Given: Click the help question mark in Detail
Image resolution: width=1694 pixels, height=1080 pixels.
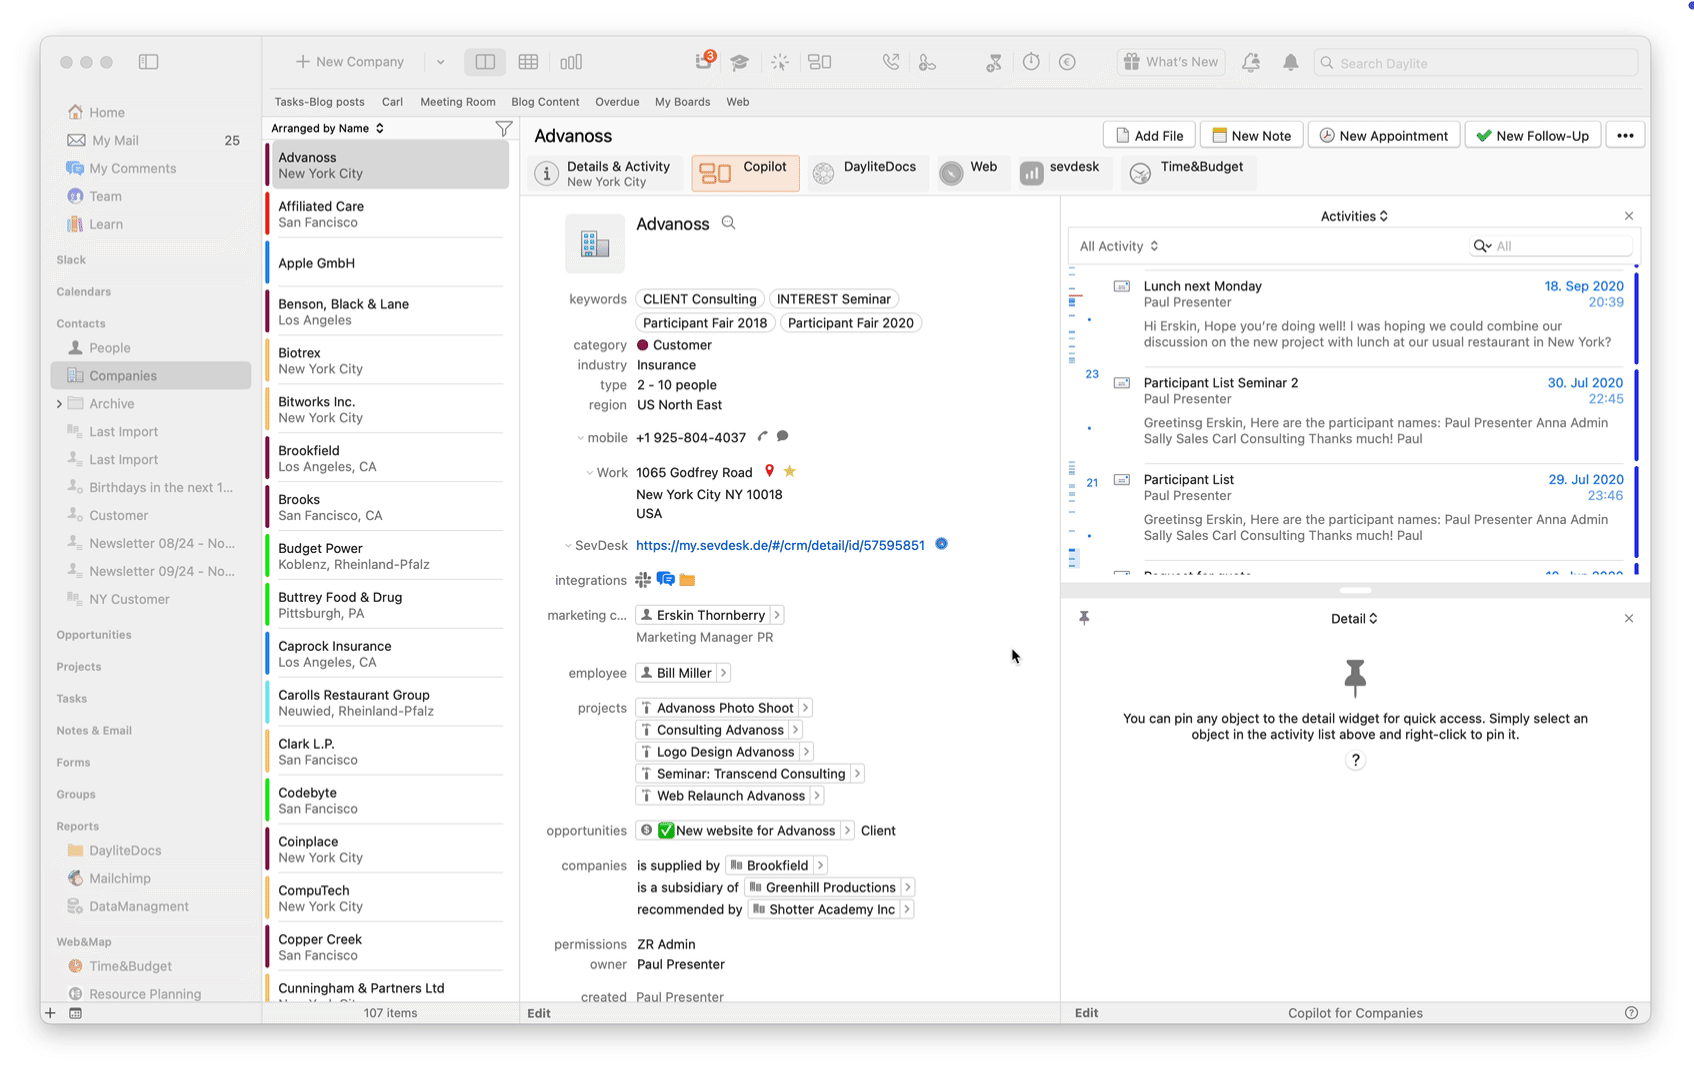Looking at the screenshot, I should (x=1355, y=761).
